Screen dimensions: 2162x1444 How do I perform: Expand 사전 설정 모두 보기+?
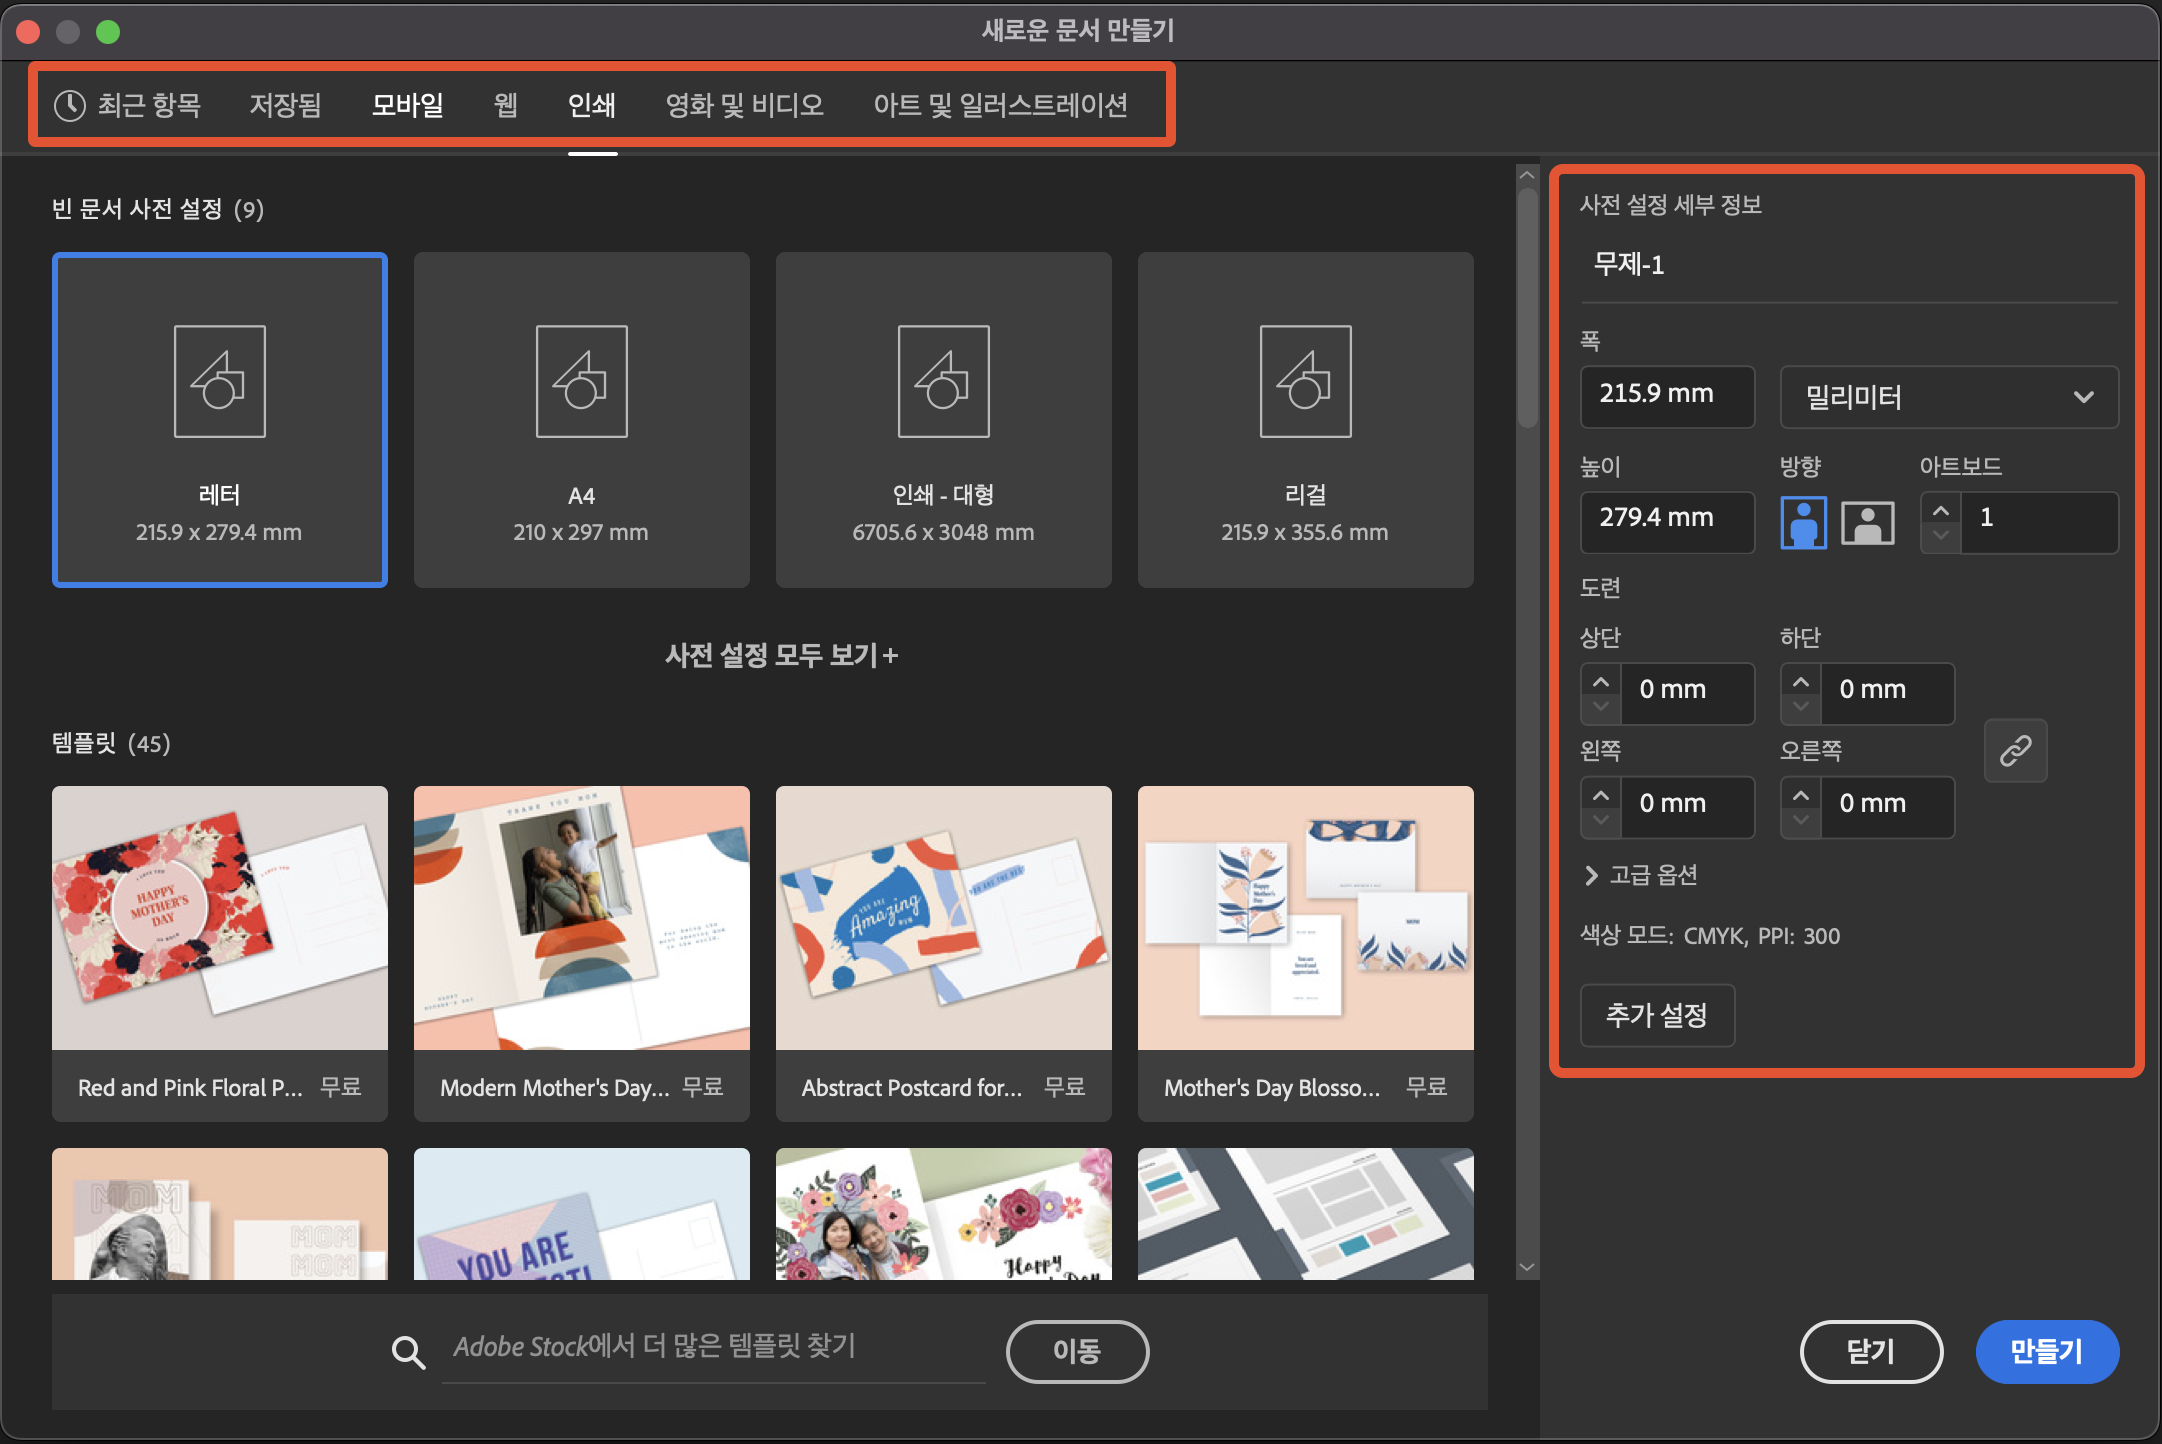(x=781, y=655)
